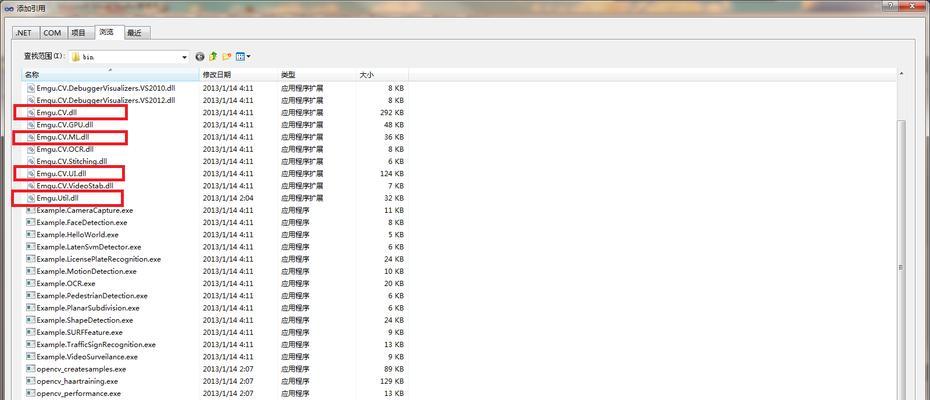Click the icon of Example.HelloWorld.exe
This screenshot has width=930, height=400.
click(31, 234)
